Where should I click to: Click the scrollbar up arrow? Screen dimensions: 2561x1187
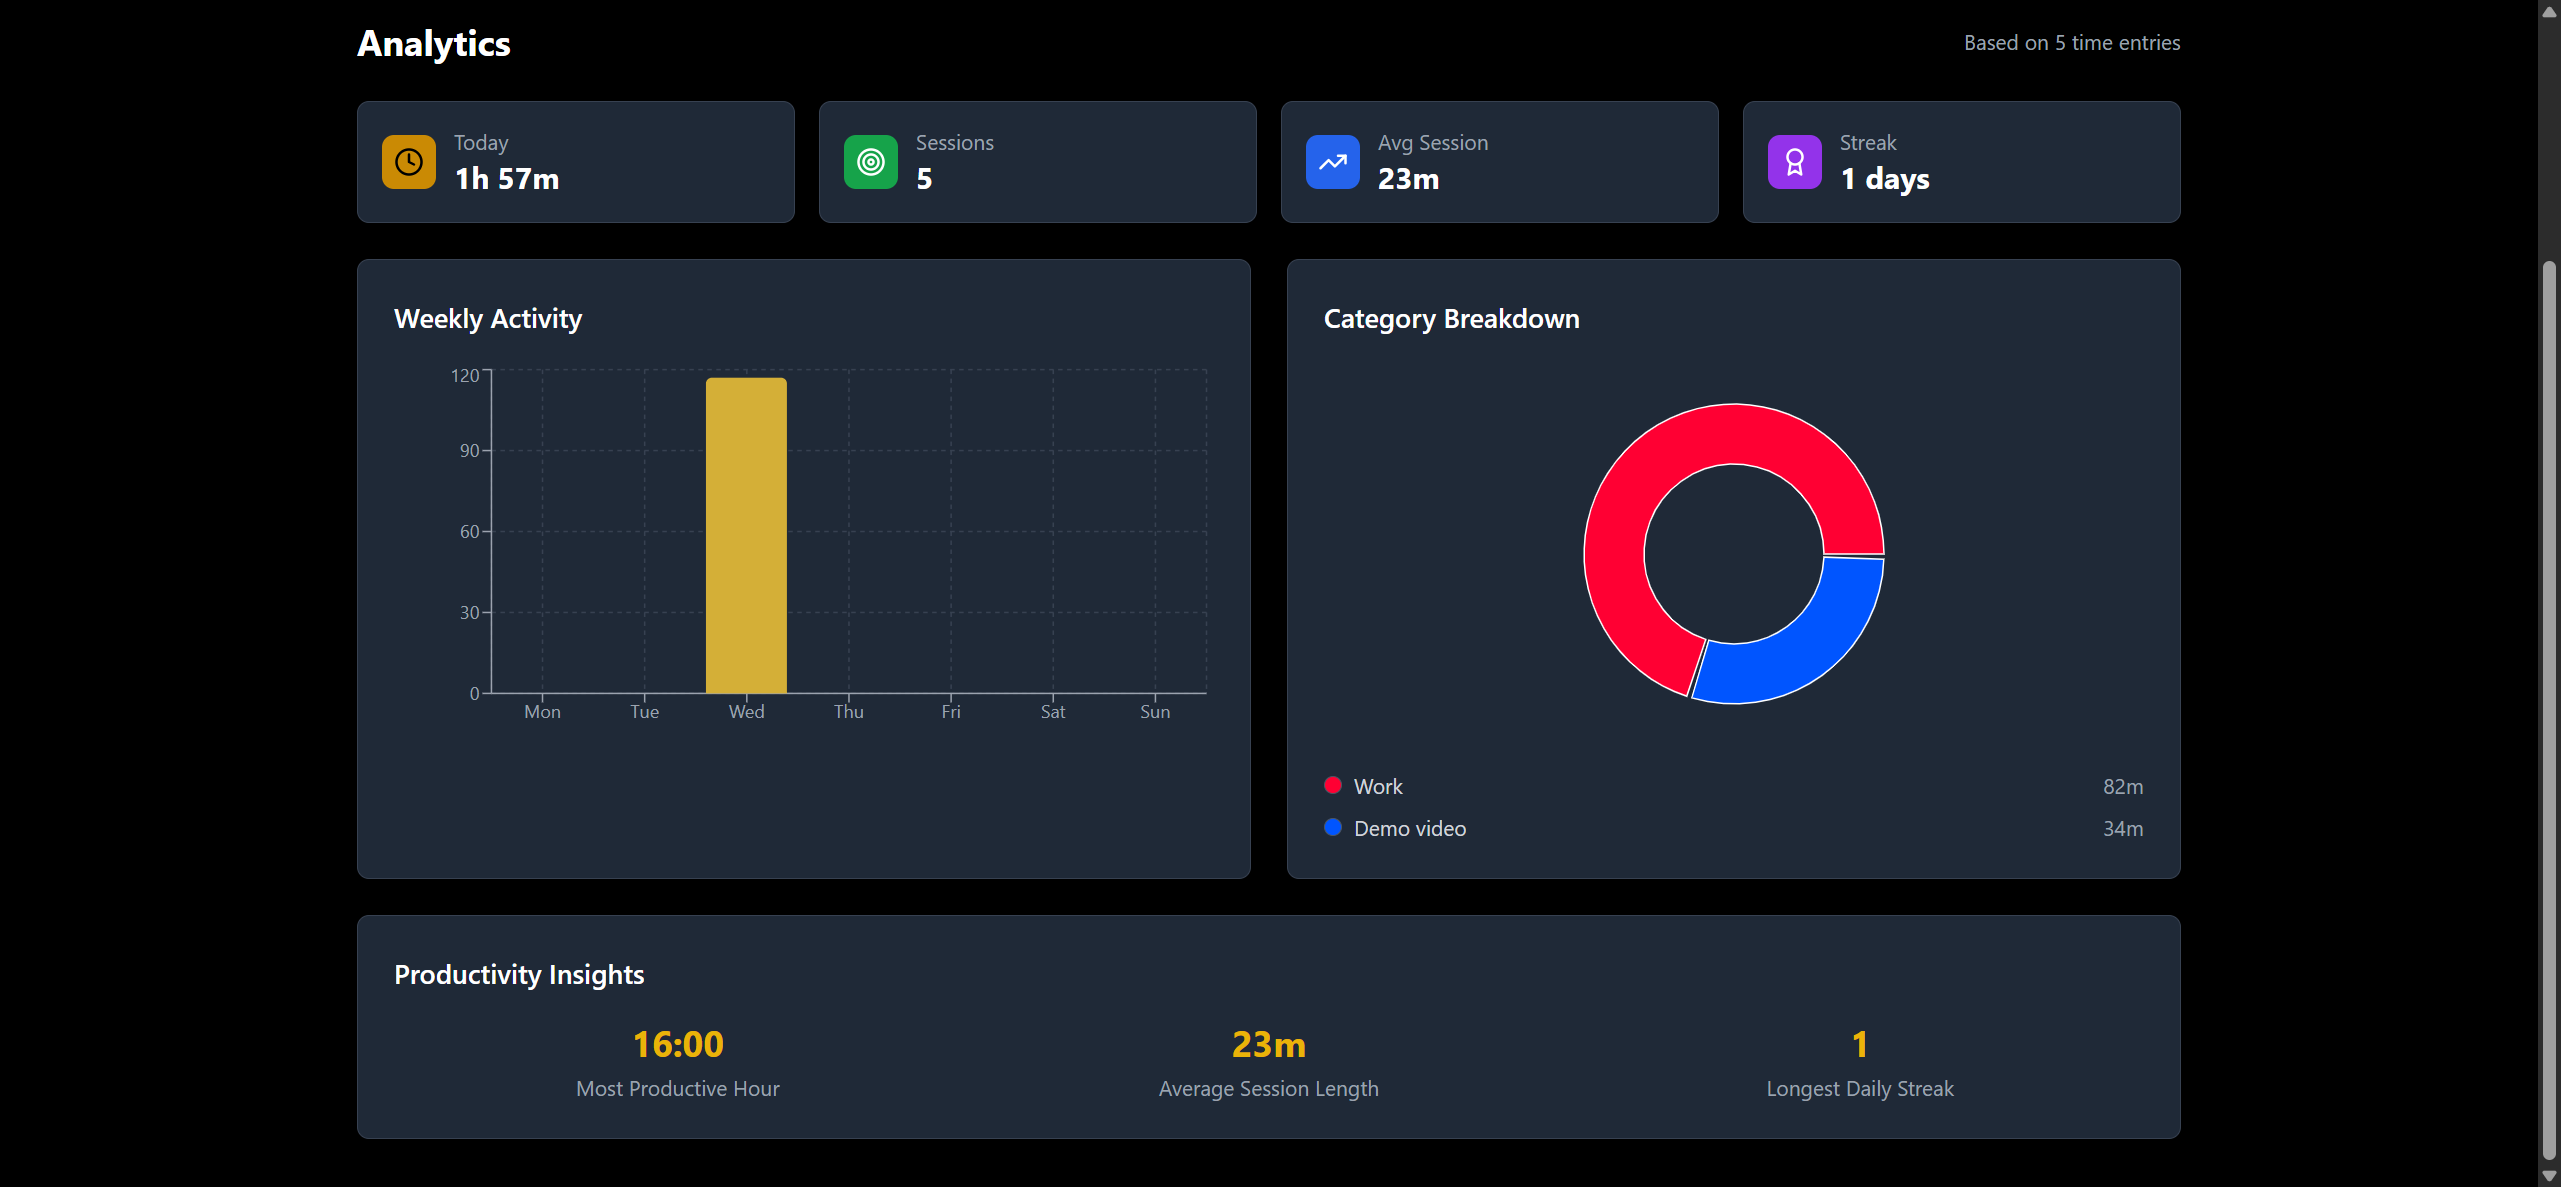pos(2549,11)
